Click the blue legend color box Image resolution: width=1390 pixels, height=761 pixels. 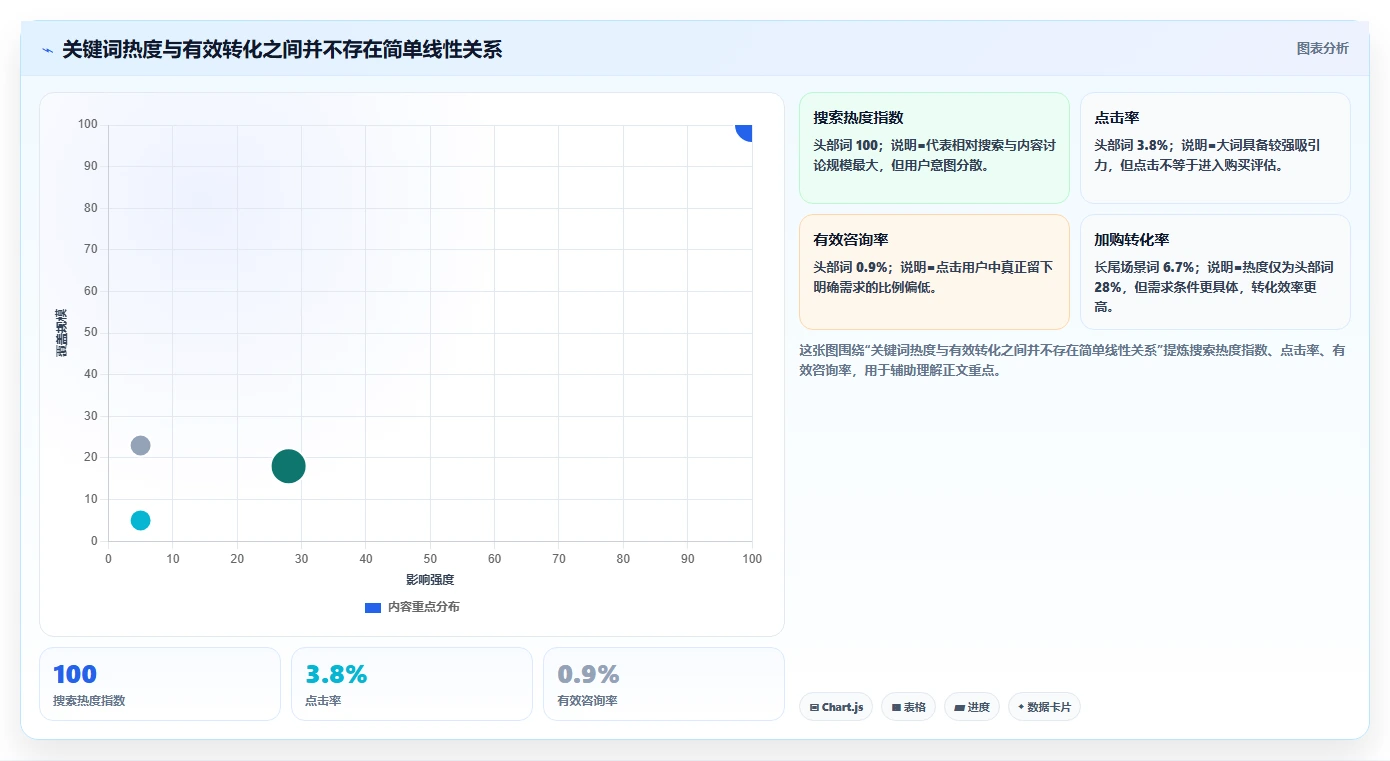373,607
